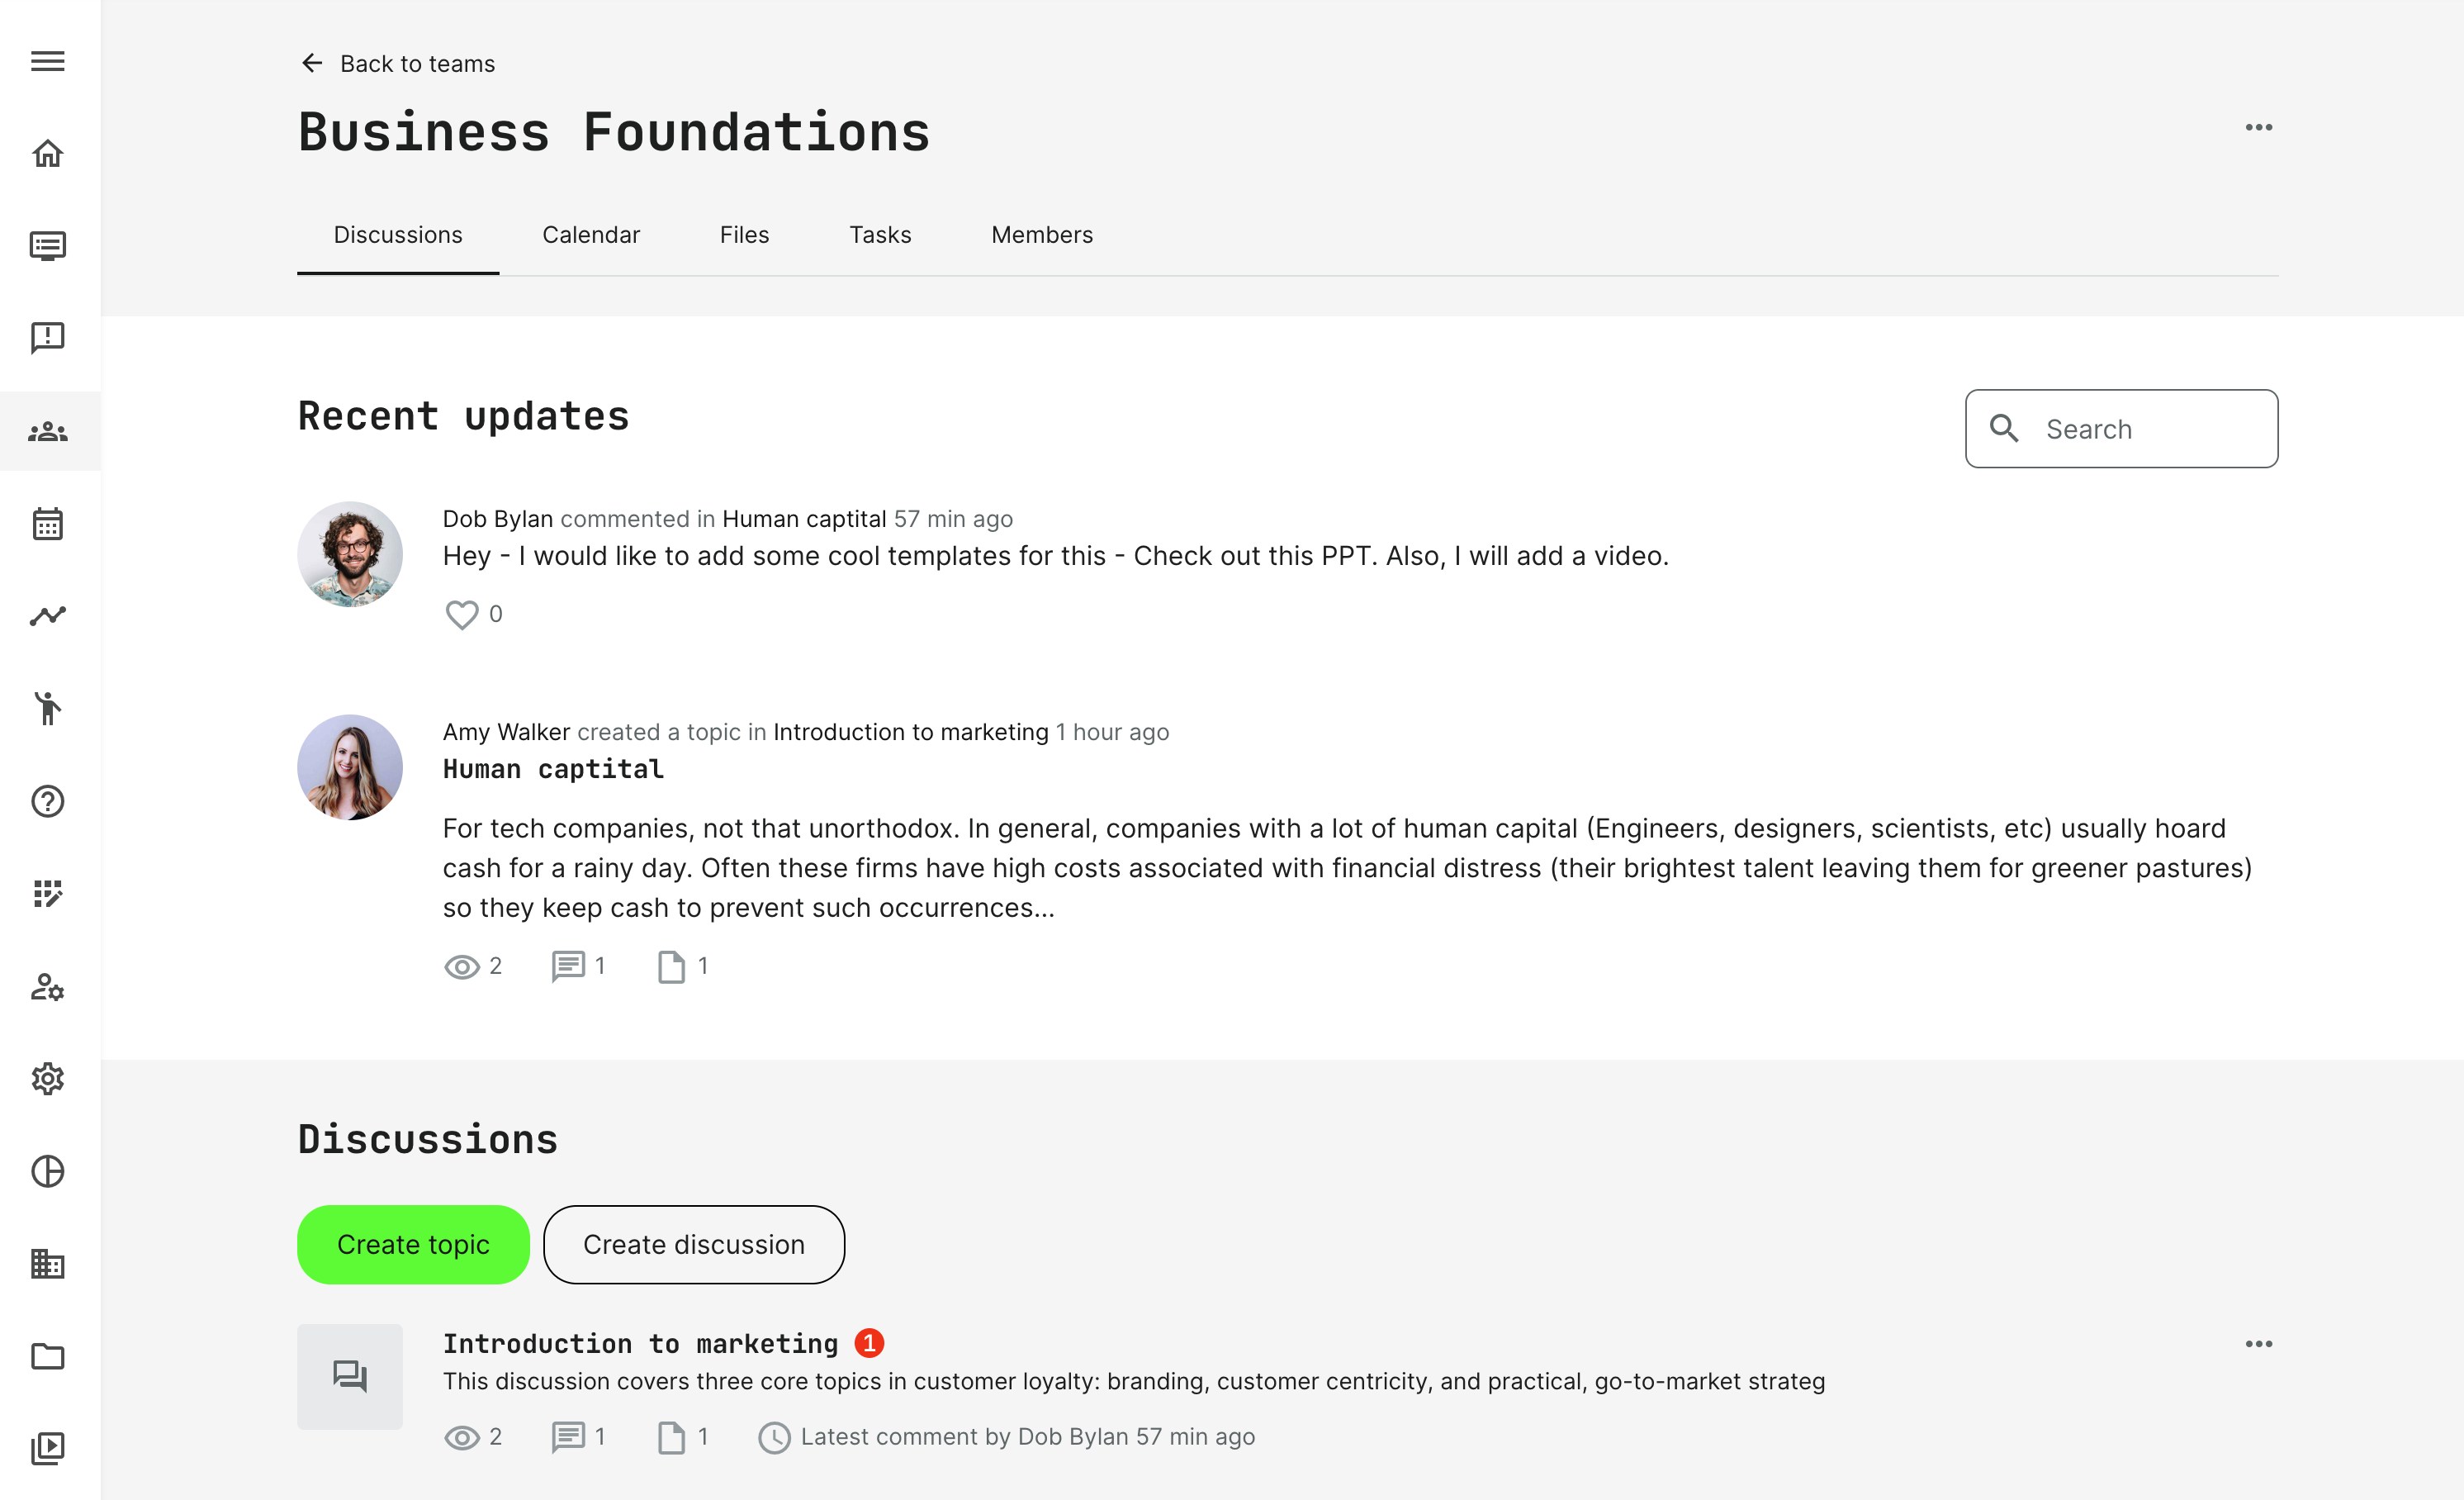Open the pie chart reports icon
Screen dimensions: 2464x1500
click(48, 1171)
